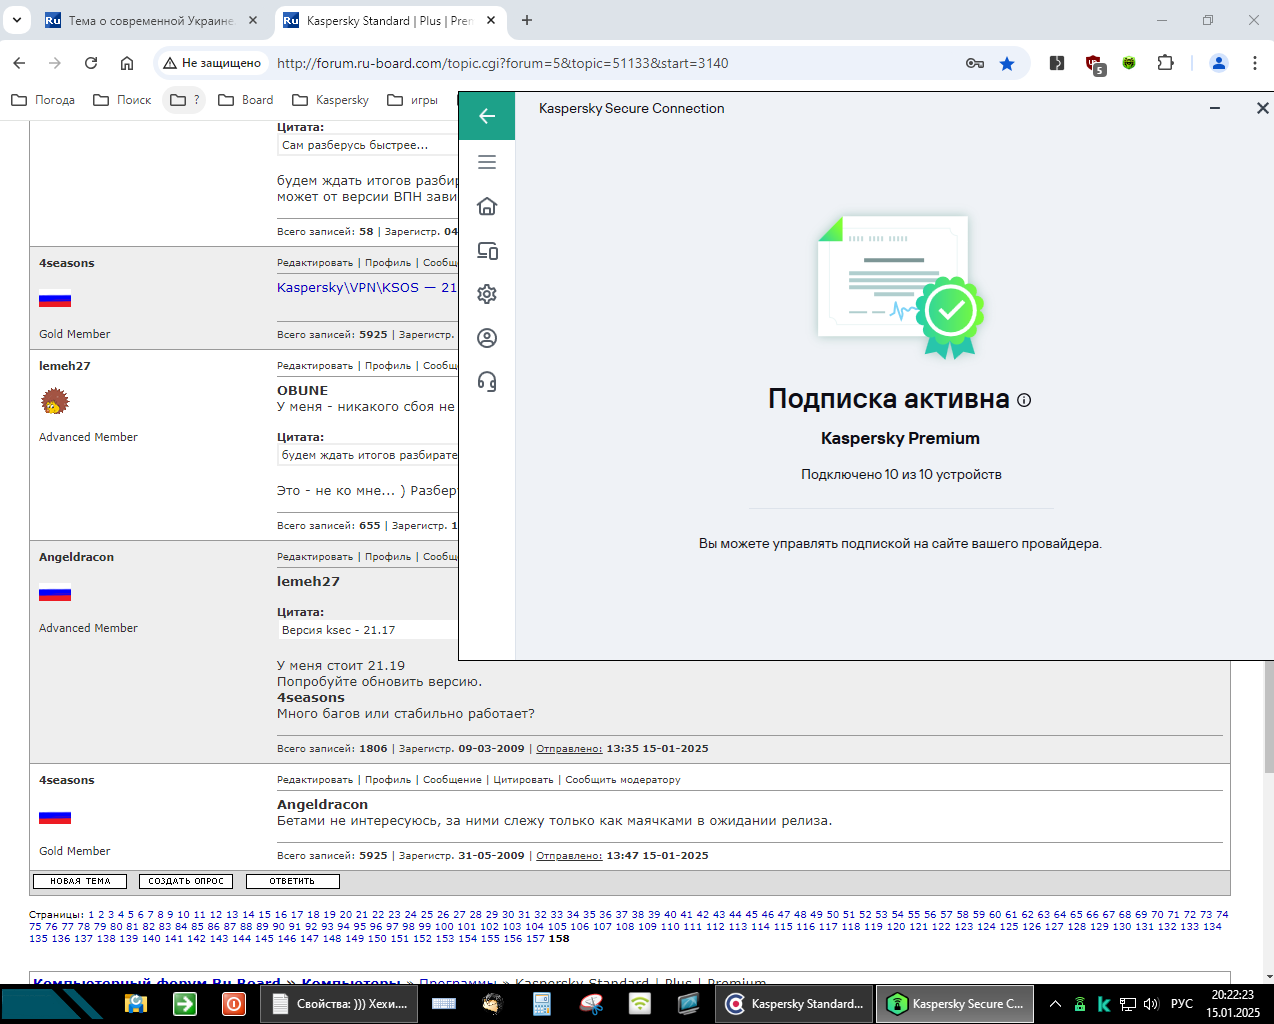Click the address bar URL
This screenshot has height=1024, width=1274.
[x=502, y=63]
